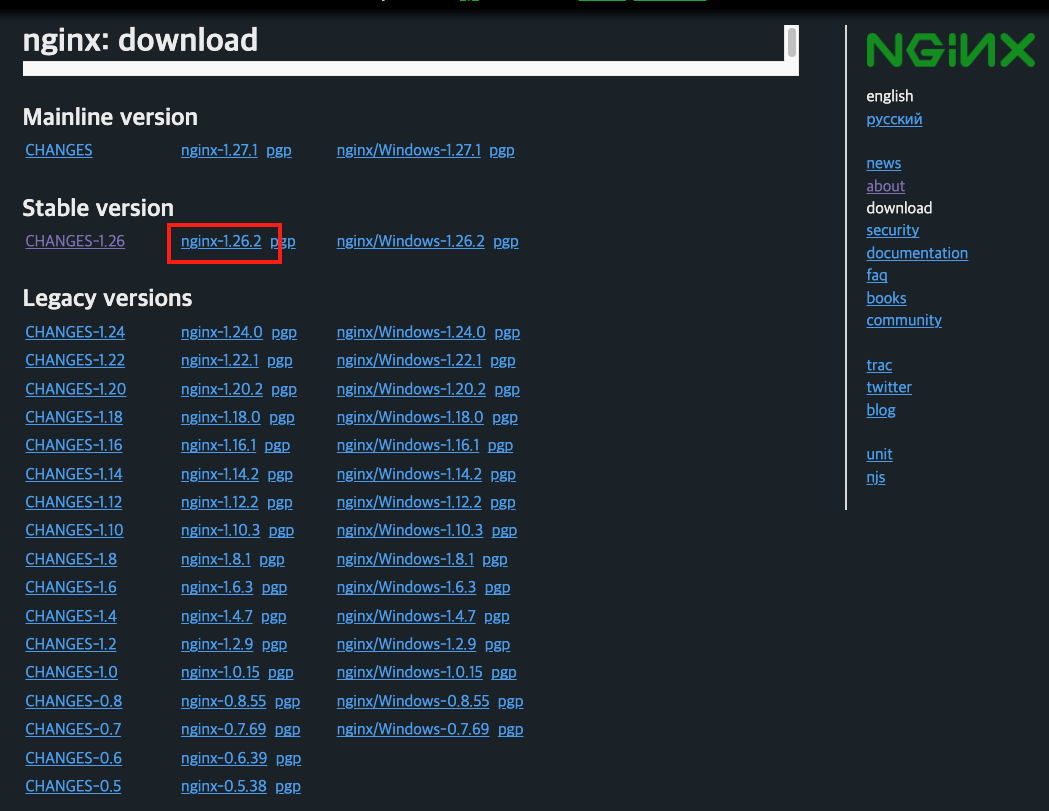Click the header scrollbar thumb

[x=792, y=42]
